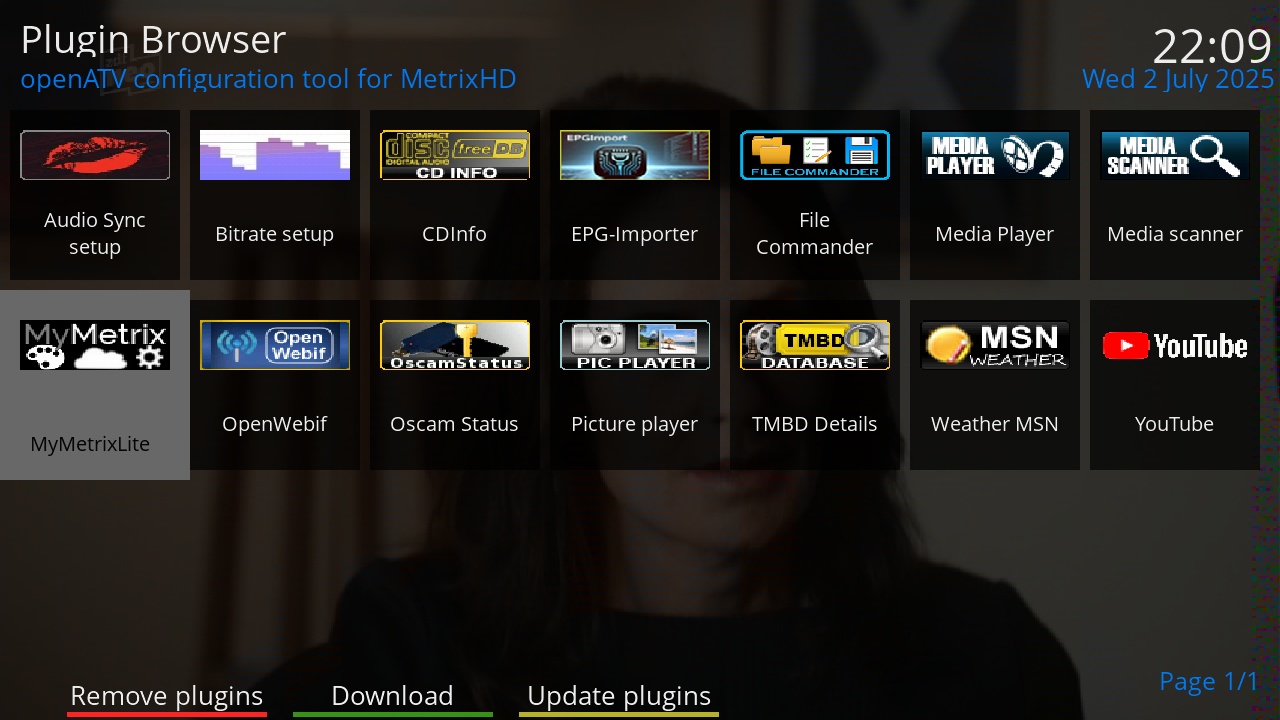Viewport: 1280px width, 720px height.
Task: Launch the Media Player icon
Action: pyautogui.click(x=995, y=156)
